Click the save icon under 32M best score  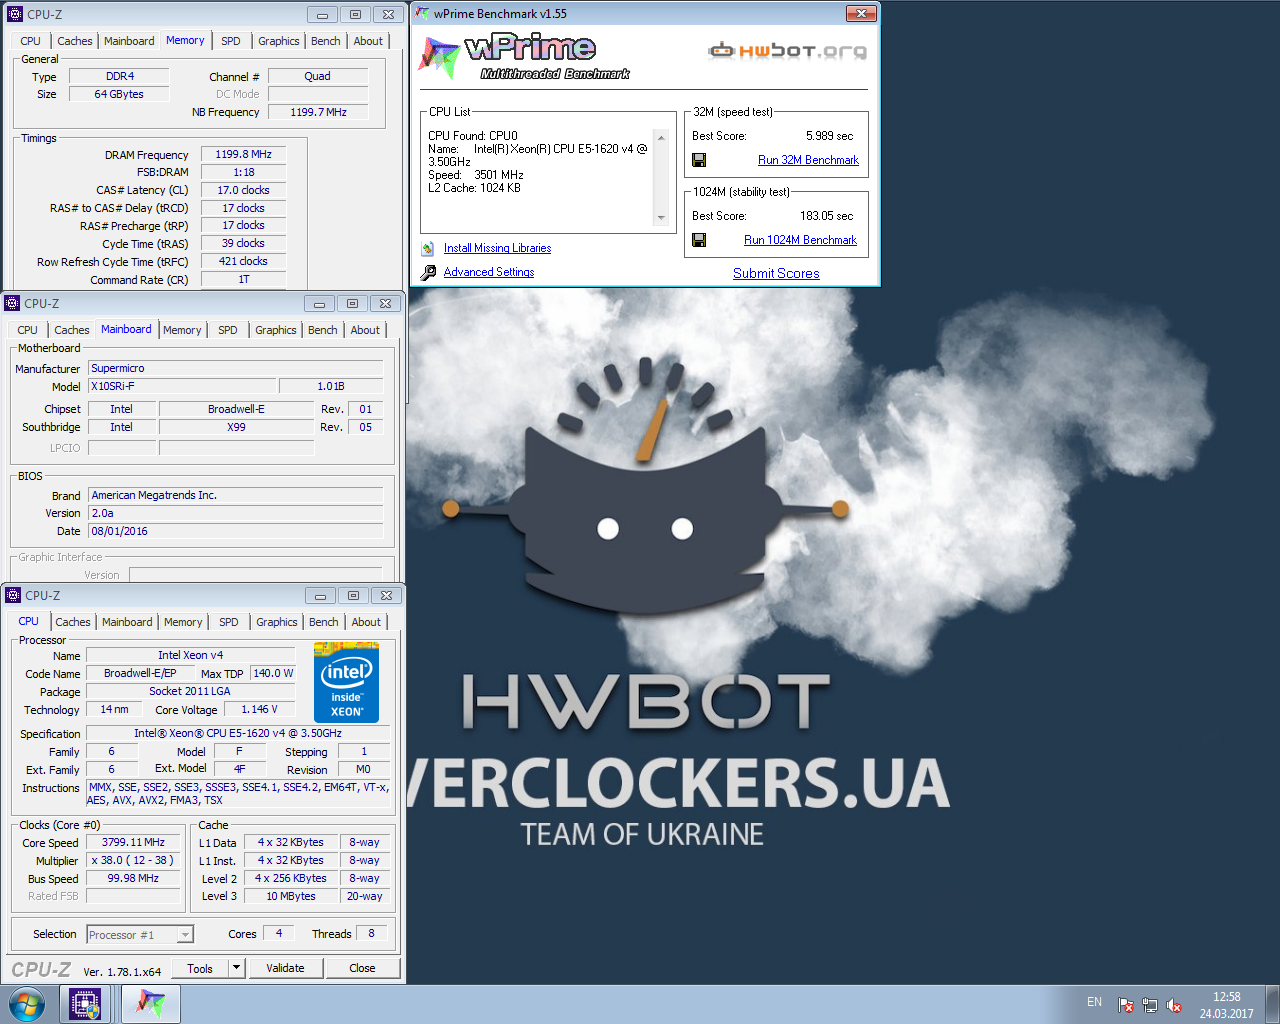click(x=699, y=160)
